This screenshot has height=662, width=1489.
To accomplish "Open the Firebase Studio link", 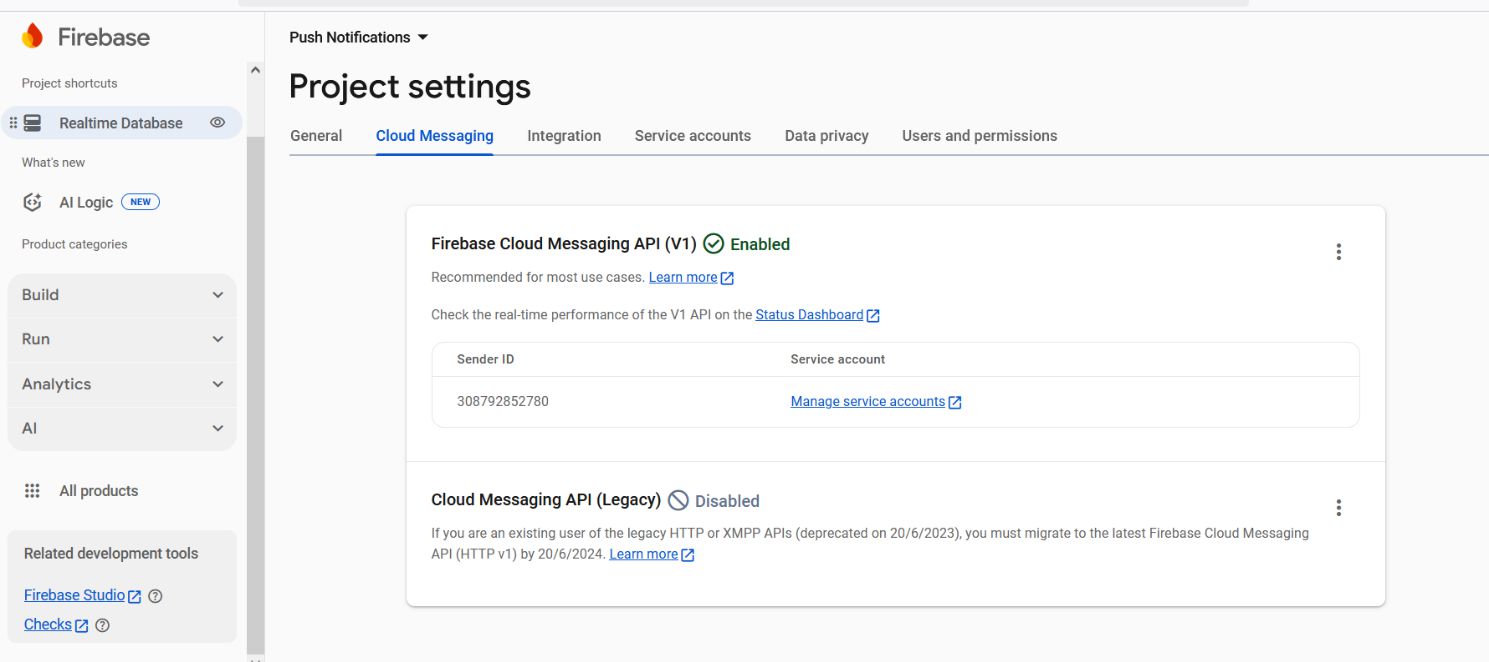I will point(74,595).
